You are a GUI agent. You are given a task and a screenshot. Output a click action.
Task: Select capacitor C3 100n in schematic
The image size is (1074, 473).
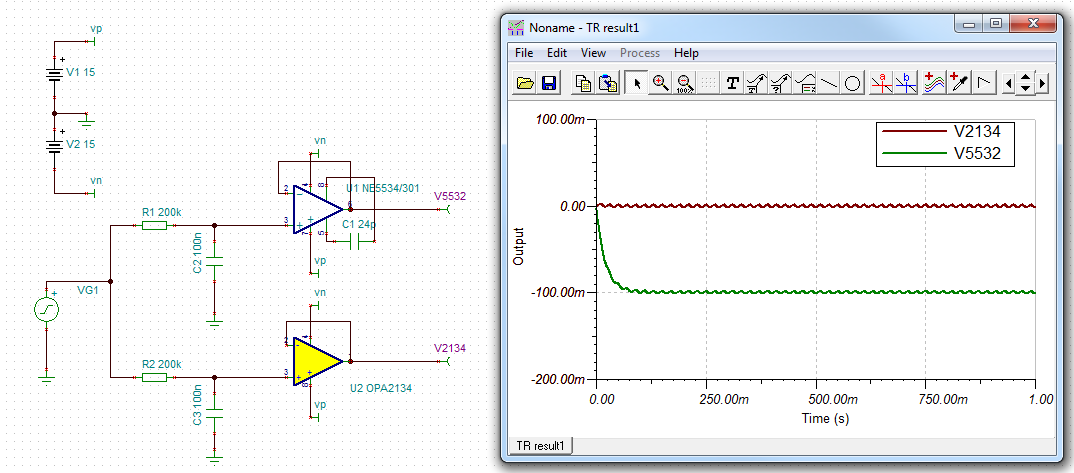[214, 414]
